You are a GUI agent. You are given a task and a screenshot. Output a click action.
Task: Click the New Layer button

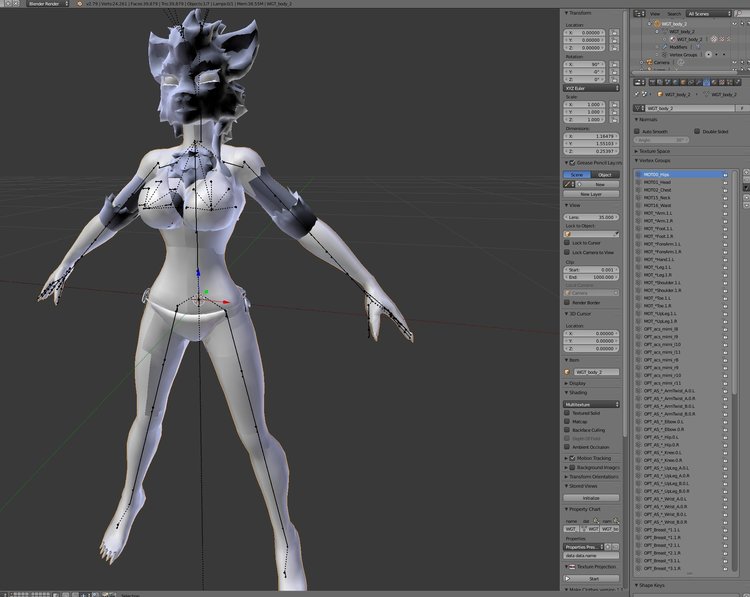(x=591, y=194)
